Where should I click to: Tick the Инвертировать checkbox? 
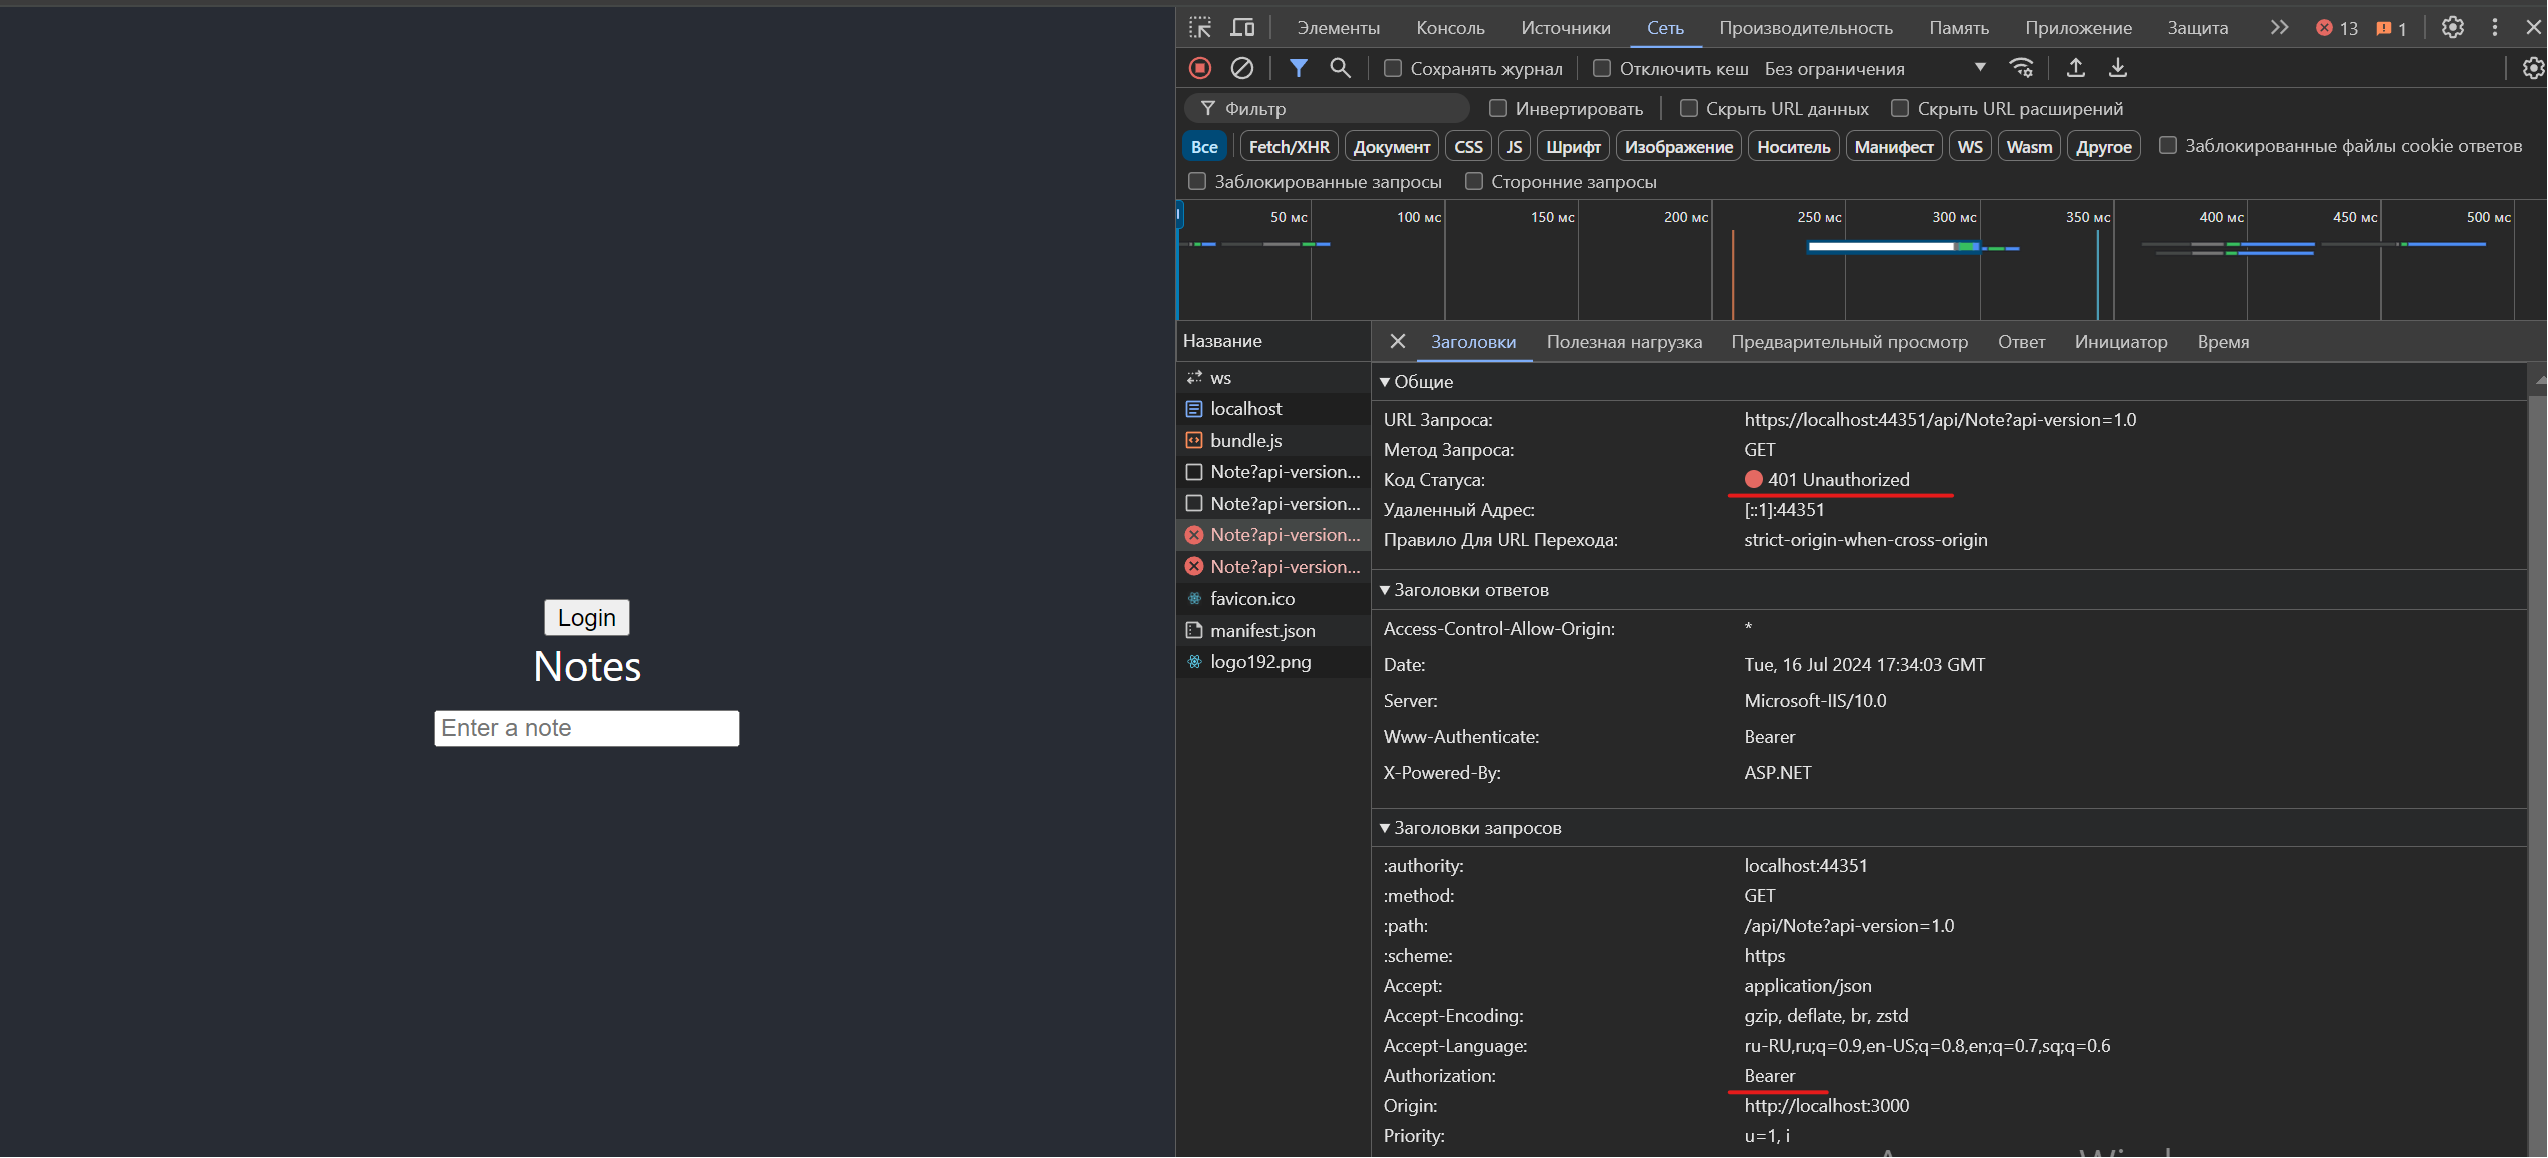point(1497,108)
